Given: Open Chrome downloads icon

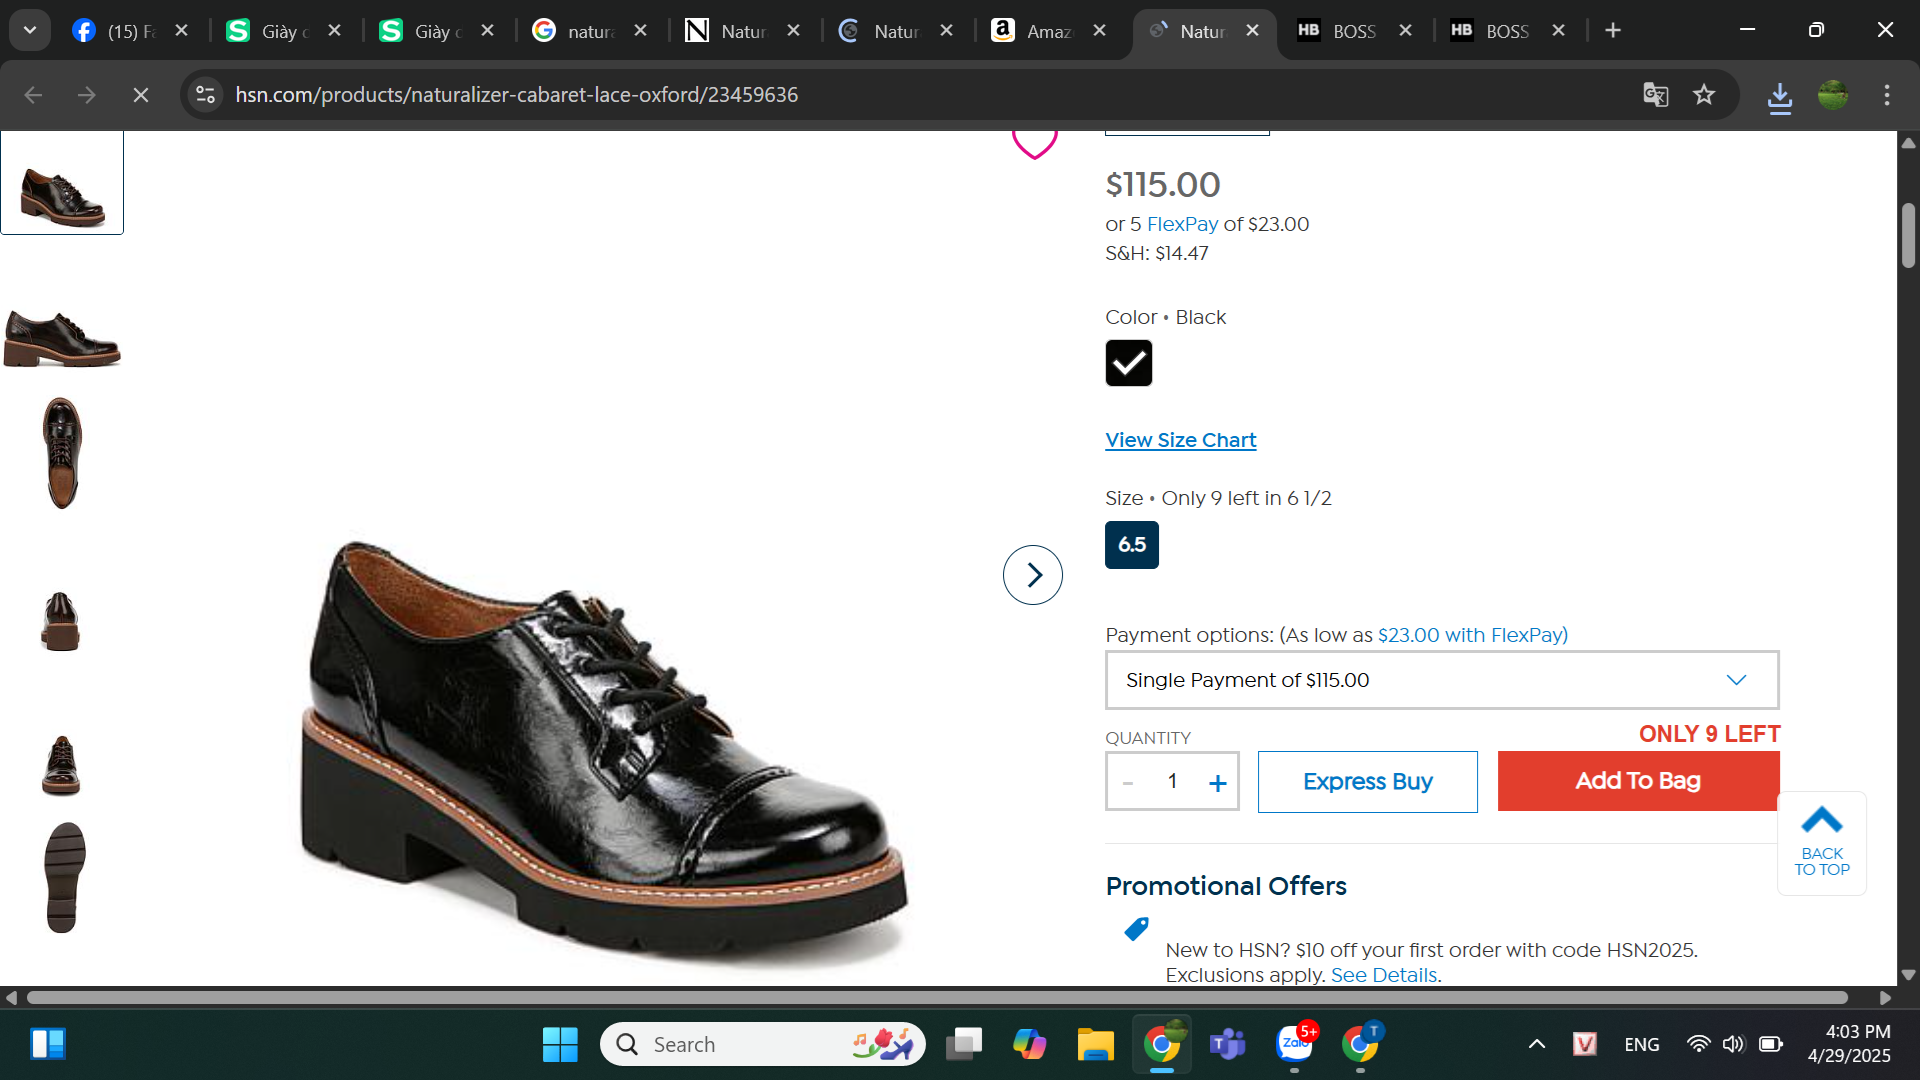Looking at the screenshot, I should (x=1779, y=97).
